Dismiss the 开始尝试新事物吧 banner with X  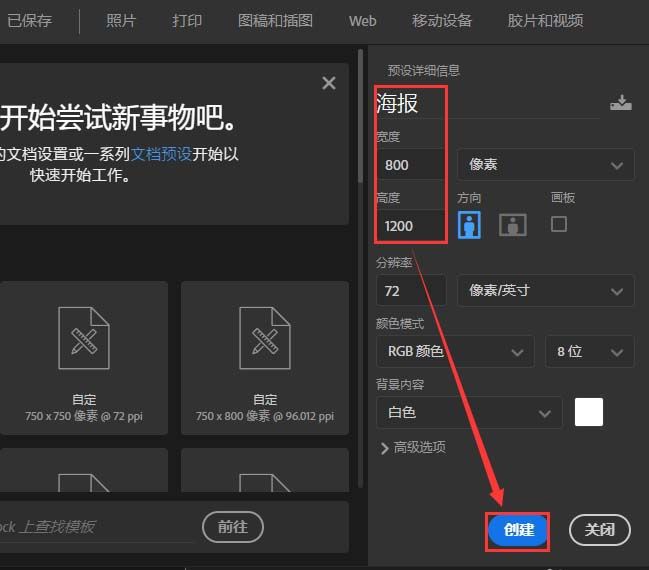pos(329,83)
